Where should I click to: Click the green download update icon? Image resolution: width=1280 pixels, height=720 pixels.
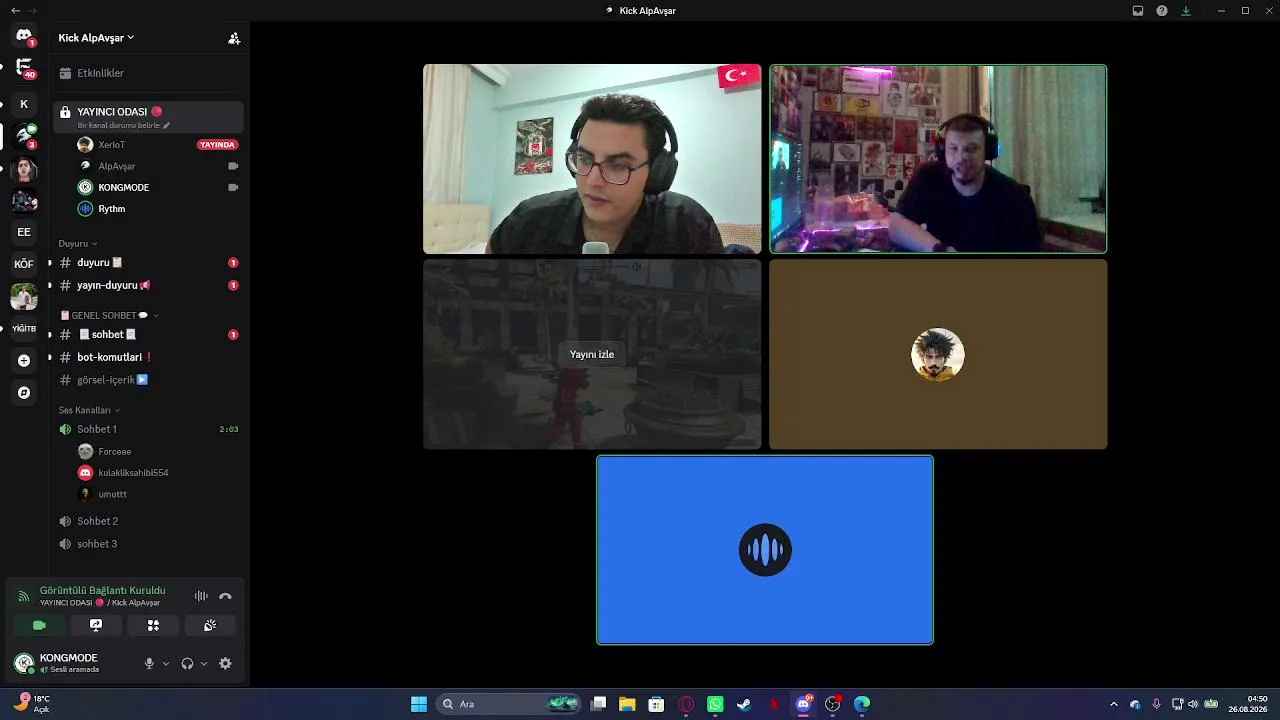click(1186, 10)
